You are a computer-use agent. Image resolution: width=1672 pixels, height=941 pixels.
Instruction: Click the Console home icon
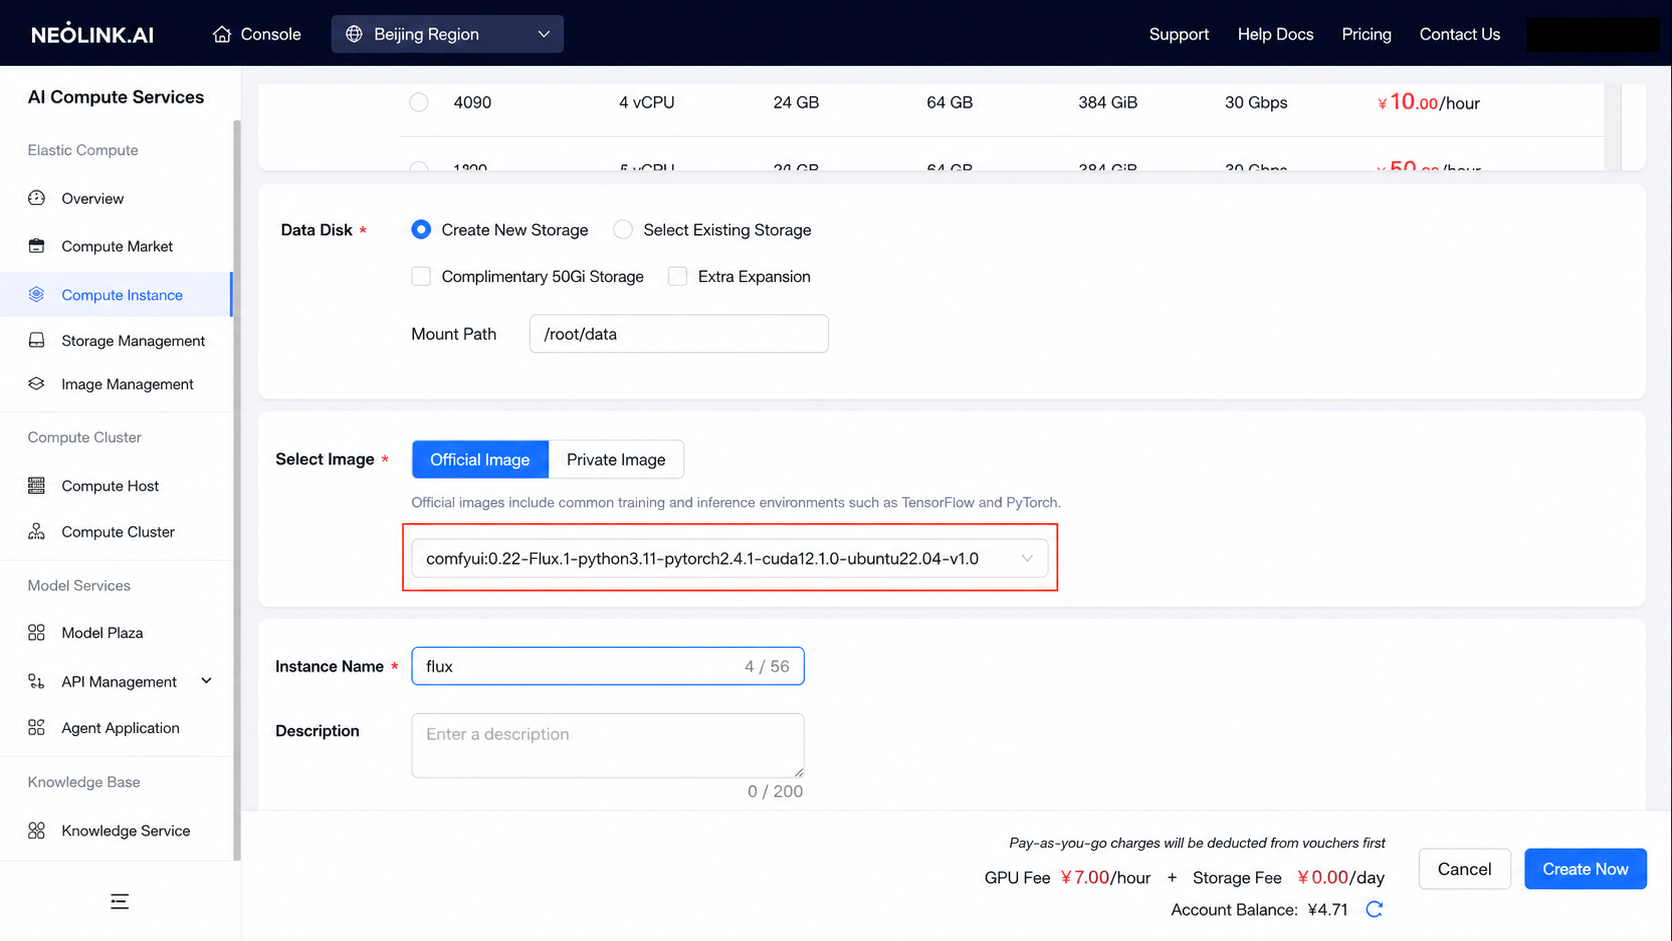(222, 34)
